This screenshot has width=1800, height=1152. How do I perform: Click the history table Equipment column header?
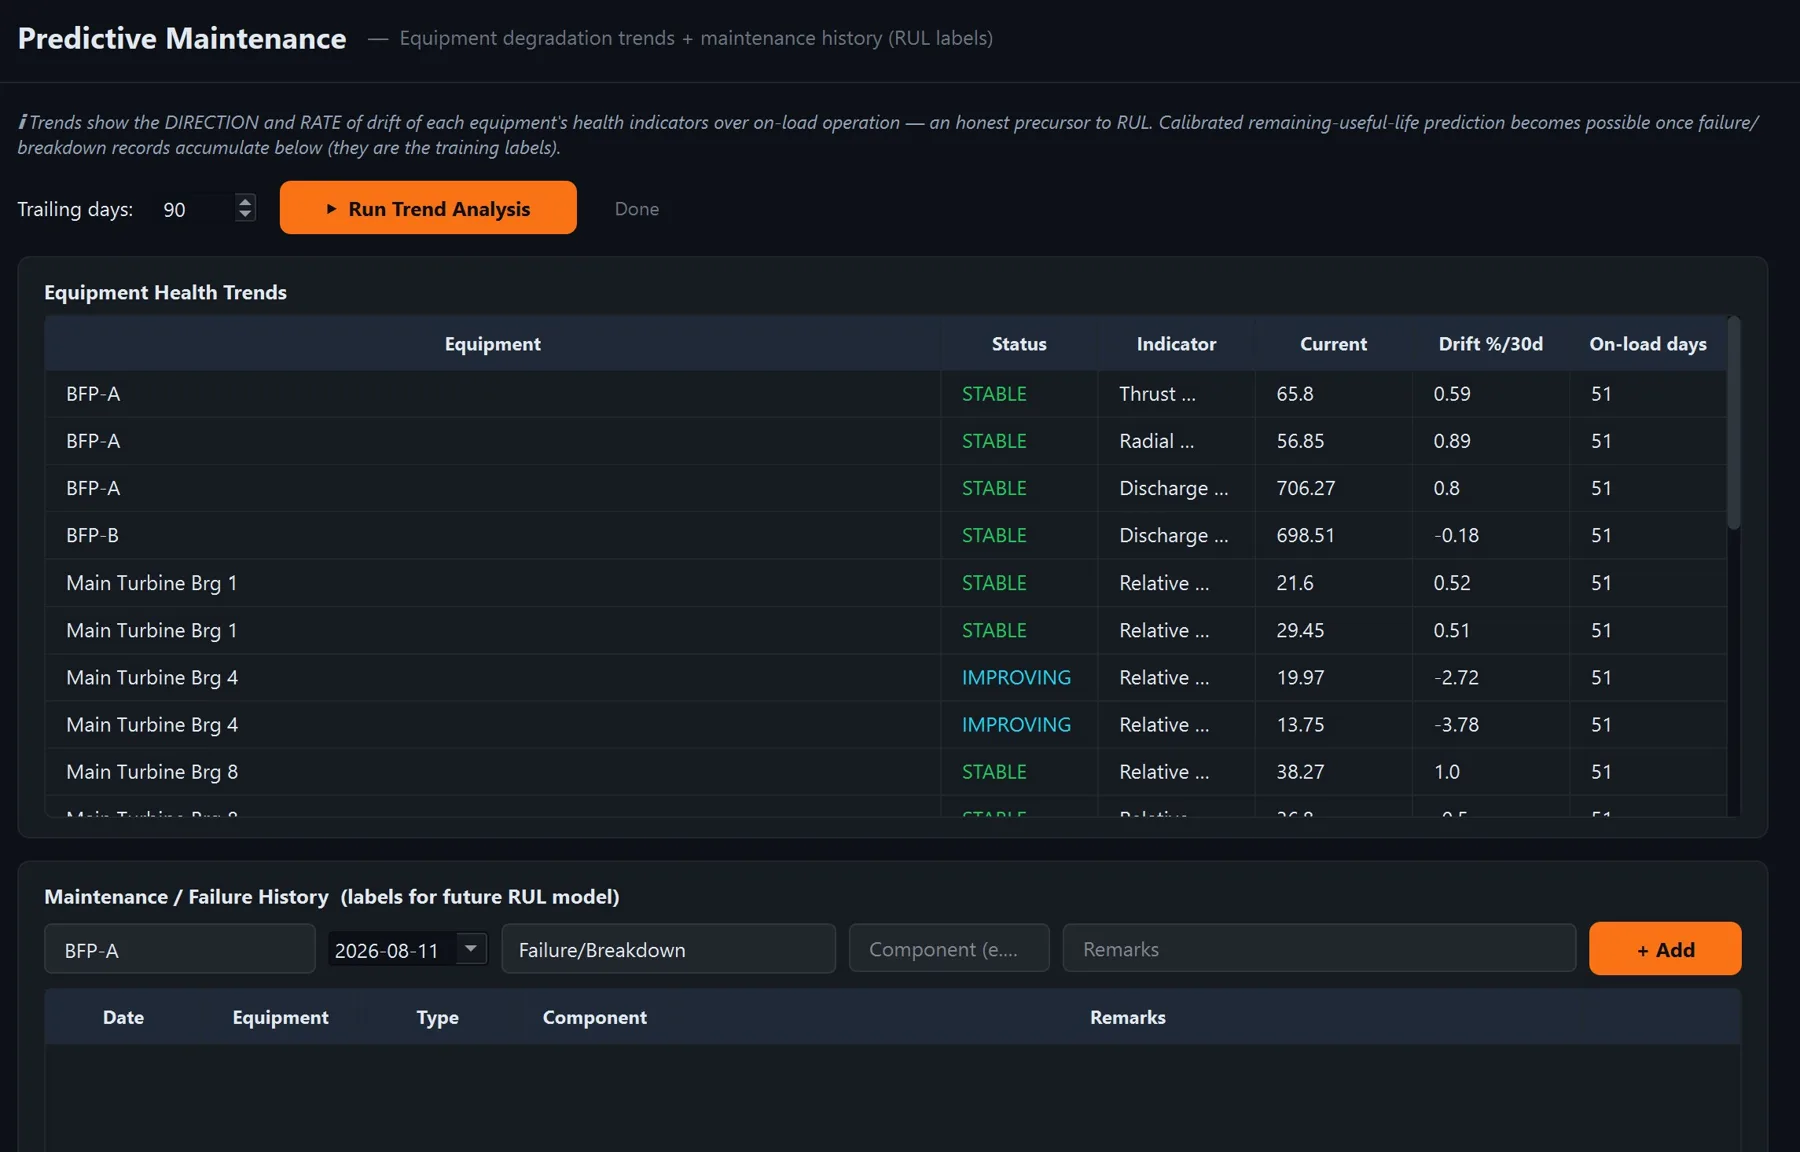coord(280,1017)
